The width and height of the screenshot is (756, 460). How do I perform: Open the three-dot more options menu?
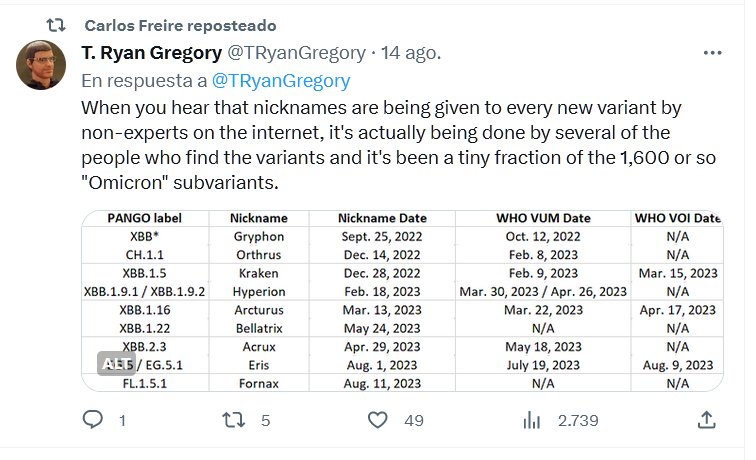[x=712, y=54]
